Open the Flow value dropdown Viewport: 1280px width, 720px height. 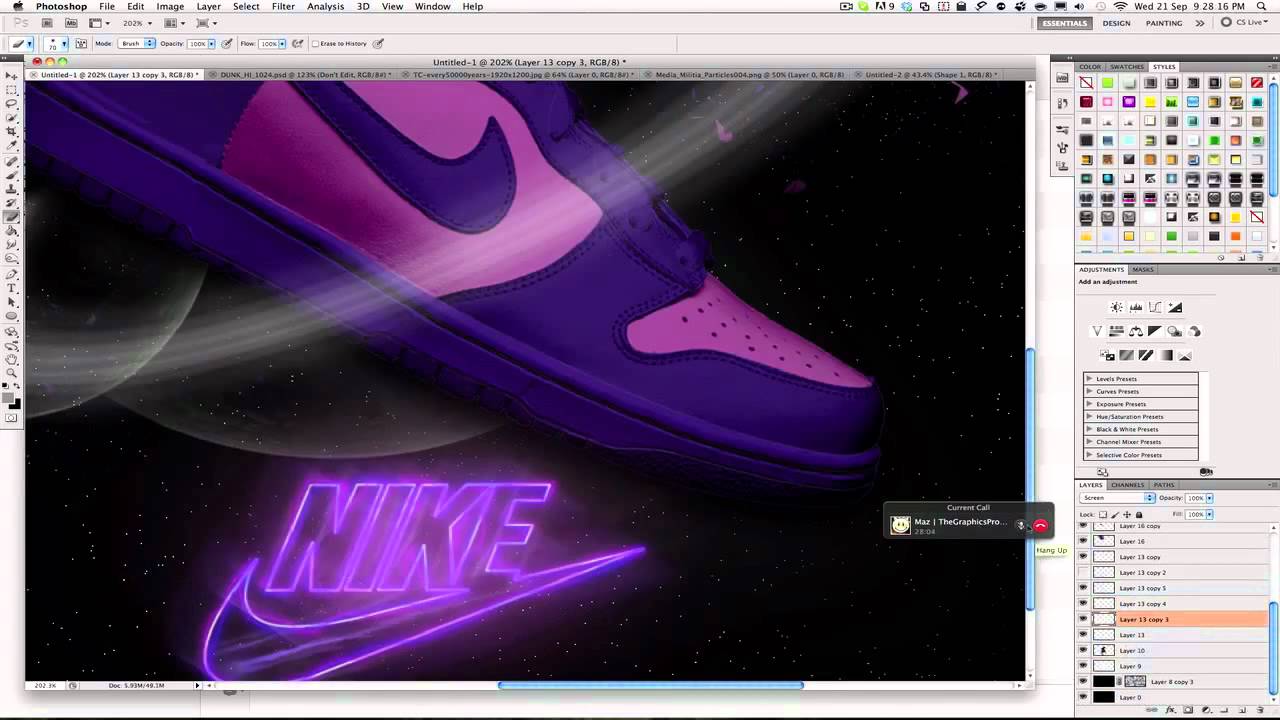[283, 44]
